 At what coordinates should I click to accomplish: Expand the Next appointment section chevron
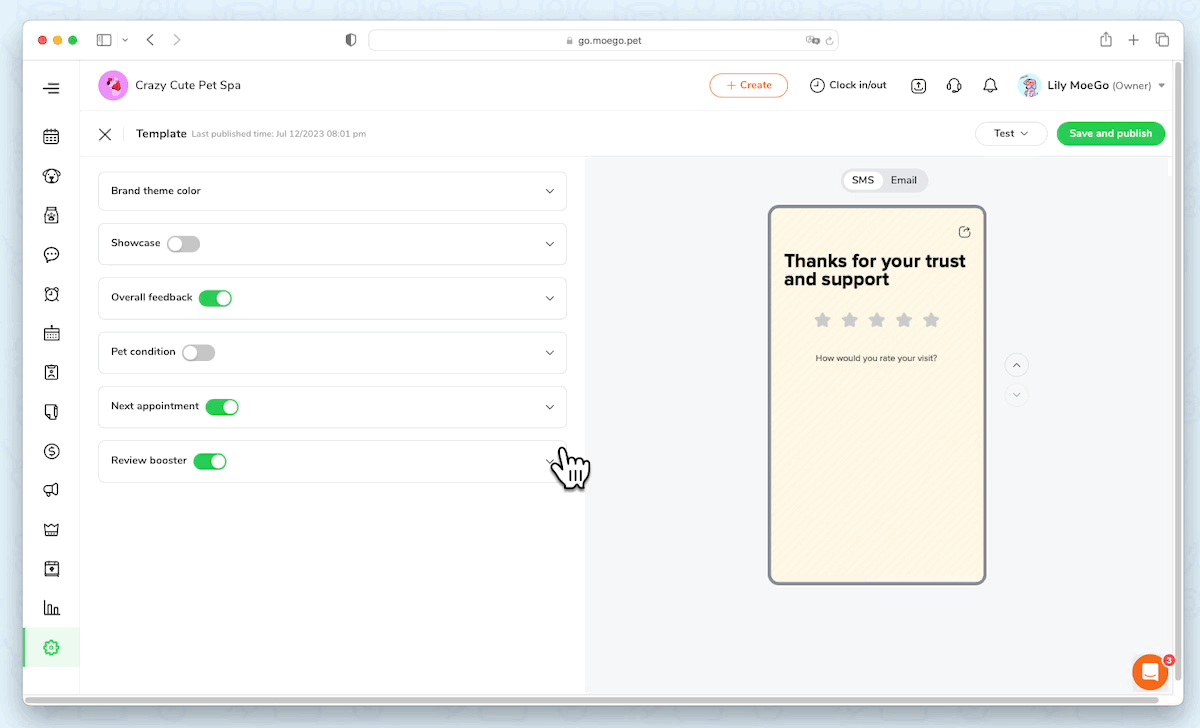549,407
